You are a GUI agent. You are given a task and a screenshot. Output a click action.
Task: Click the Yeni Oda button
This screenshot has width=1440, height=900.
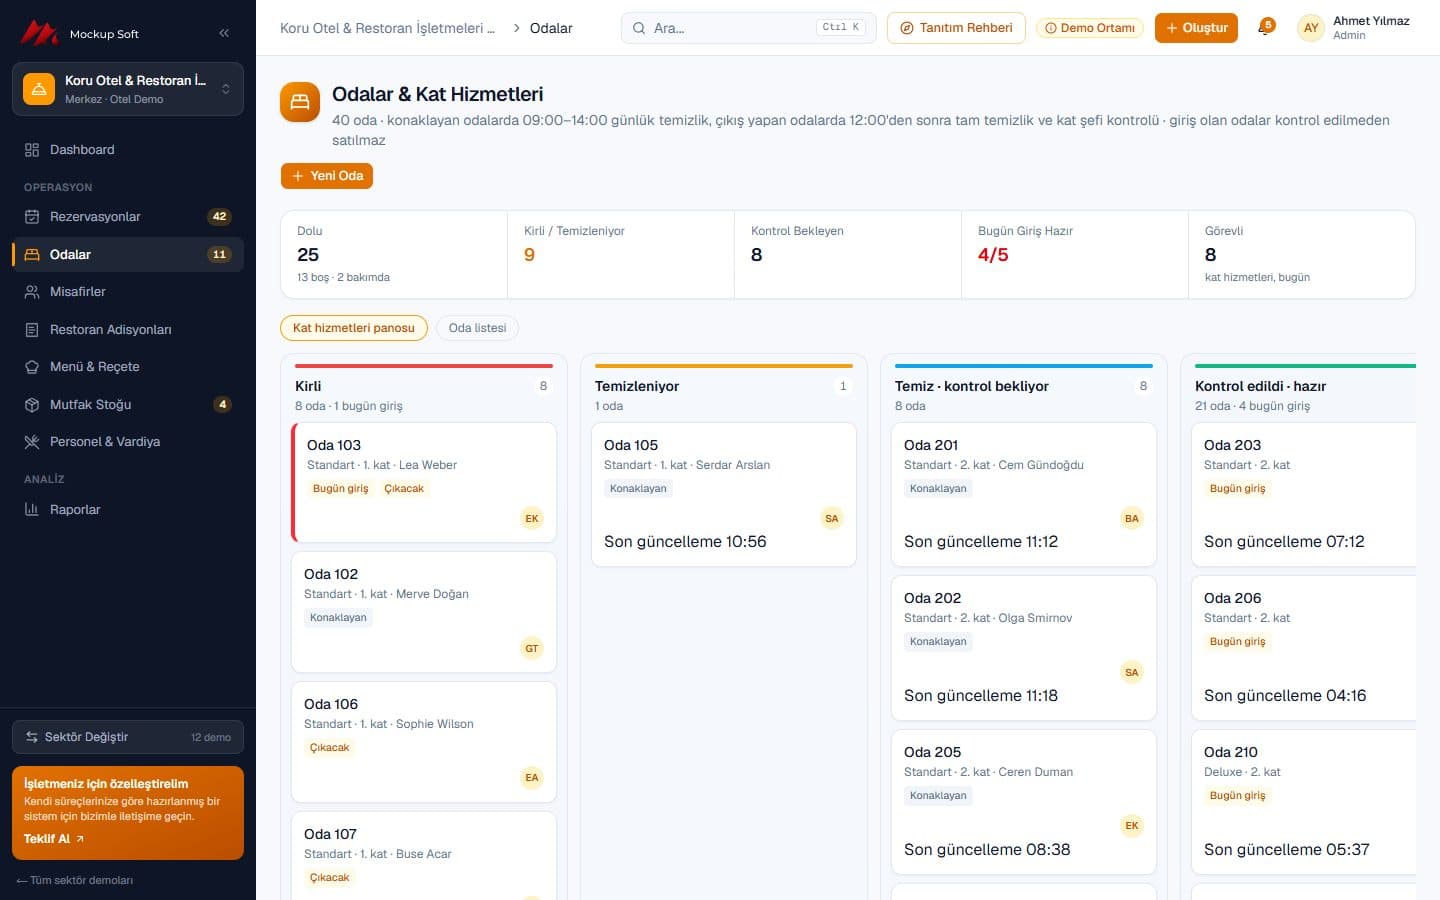coord(327,176)
